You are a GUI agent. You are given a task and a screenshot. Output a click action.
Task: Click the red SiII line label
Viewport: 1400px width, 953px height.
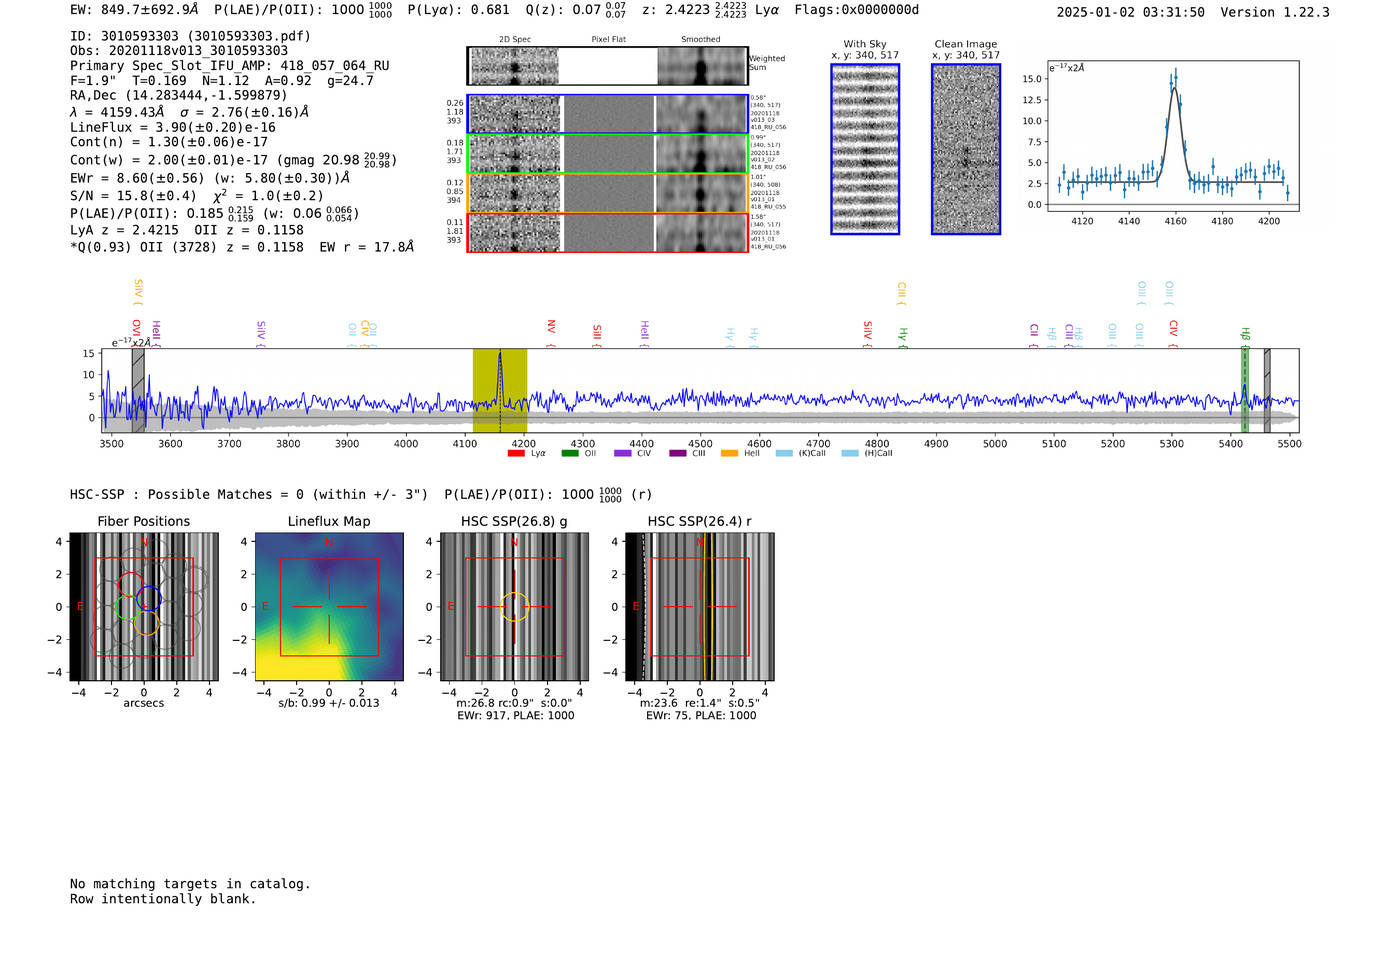point(597,334)
